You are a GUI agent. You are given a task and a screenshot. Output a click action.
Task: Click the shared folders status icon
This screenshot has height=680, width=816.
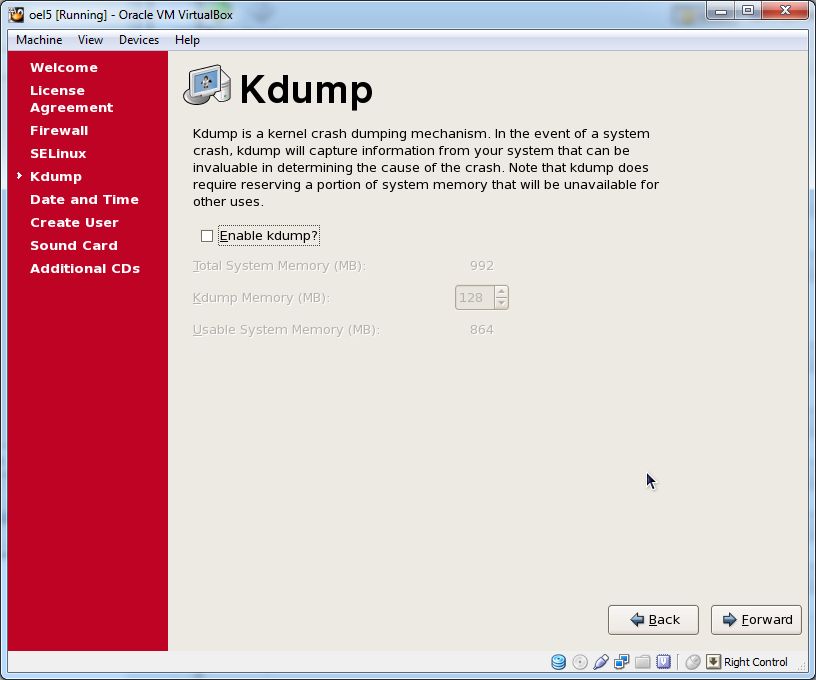pyautogui.click(x=643, y=662)
